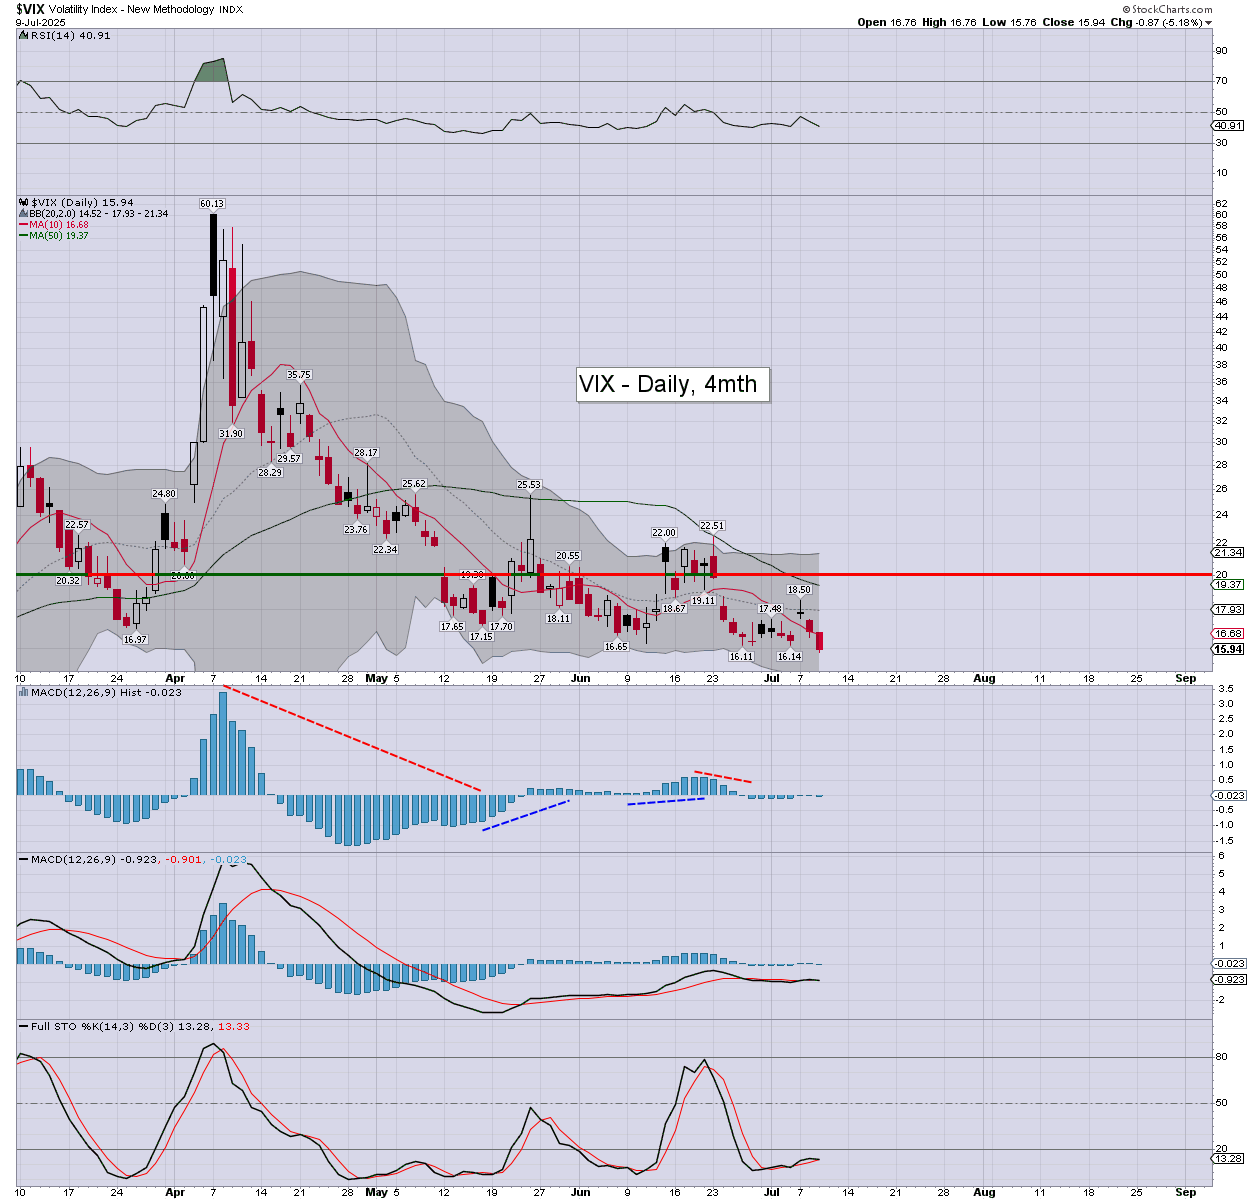Image resolution: width=1250 pixels, height=1200 pixels.
Task: Click the 16.11 low price label
Action: pyautogui.click(x=741, y=656)
